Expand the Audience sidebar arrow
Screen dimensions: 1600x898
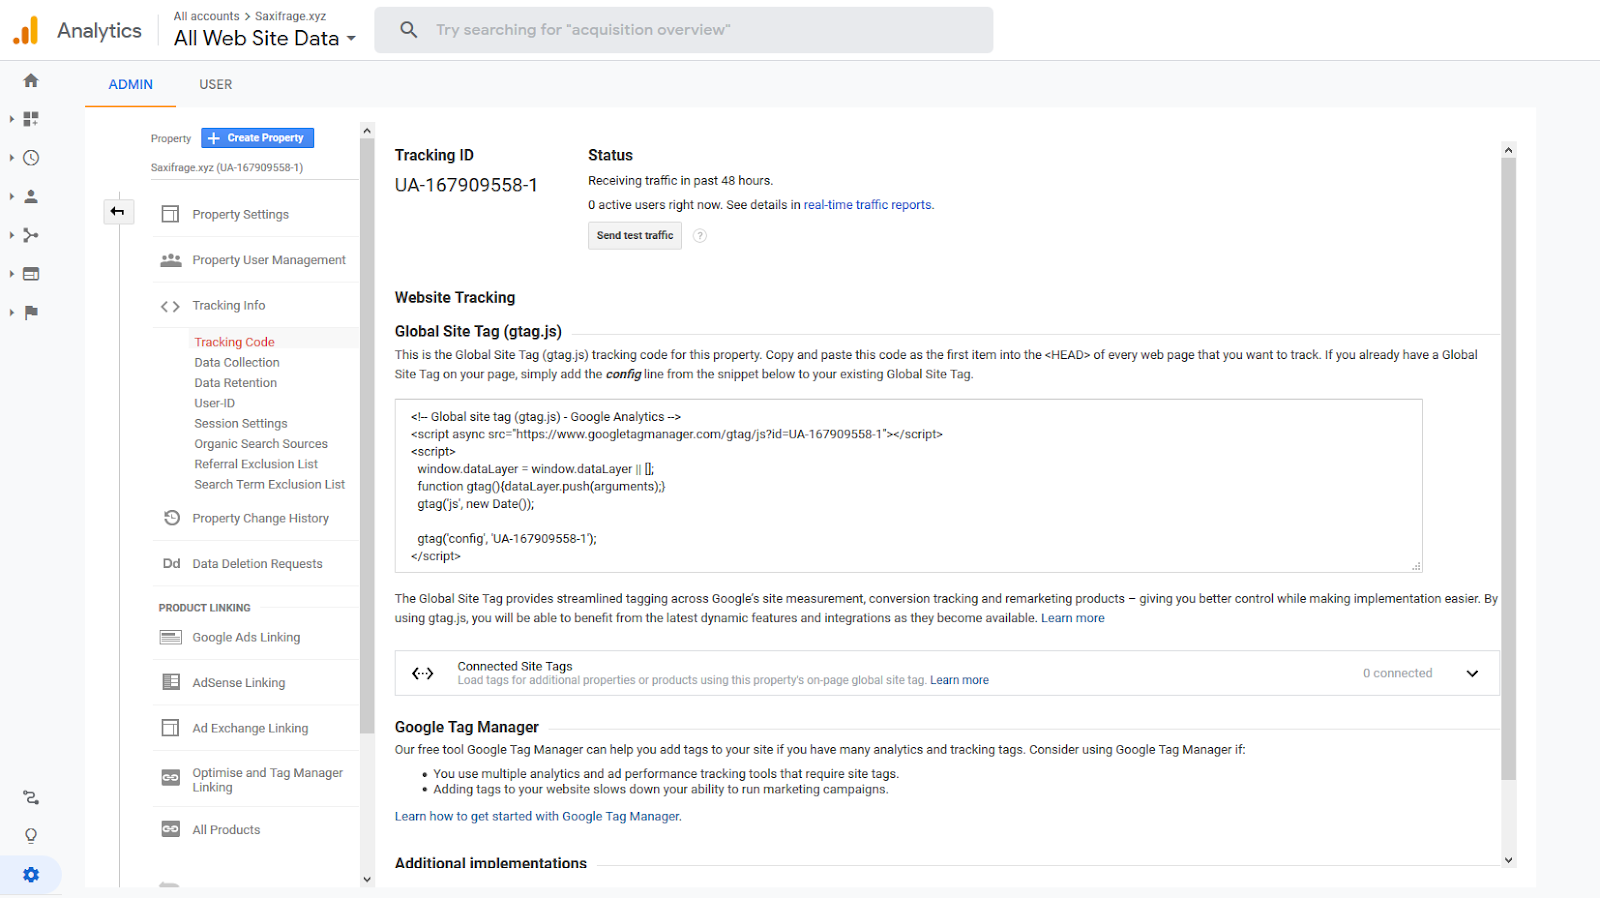coord(11,197)
